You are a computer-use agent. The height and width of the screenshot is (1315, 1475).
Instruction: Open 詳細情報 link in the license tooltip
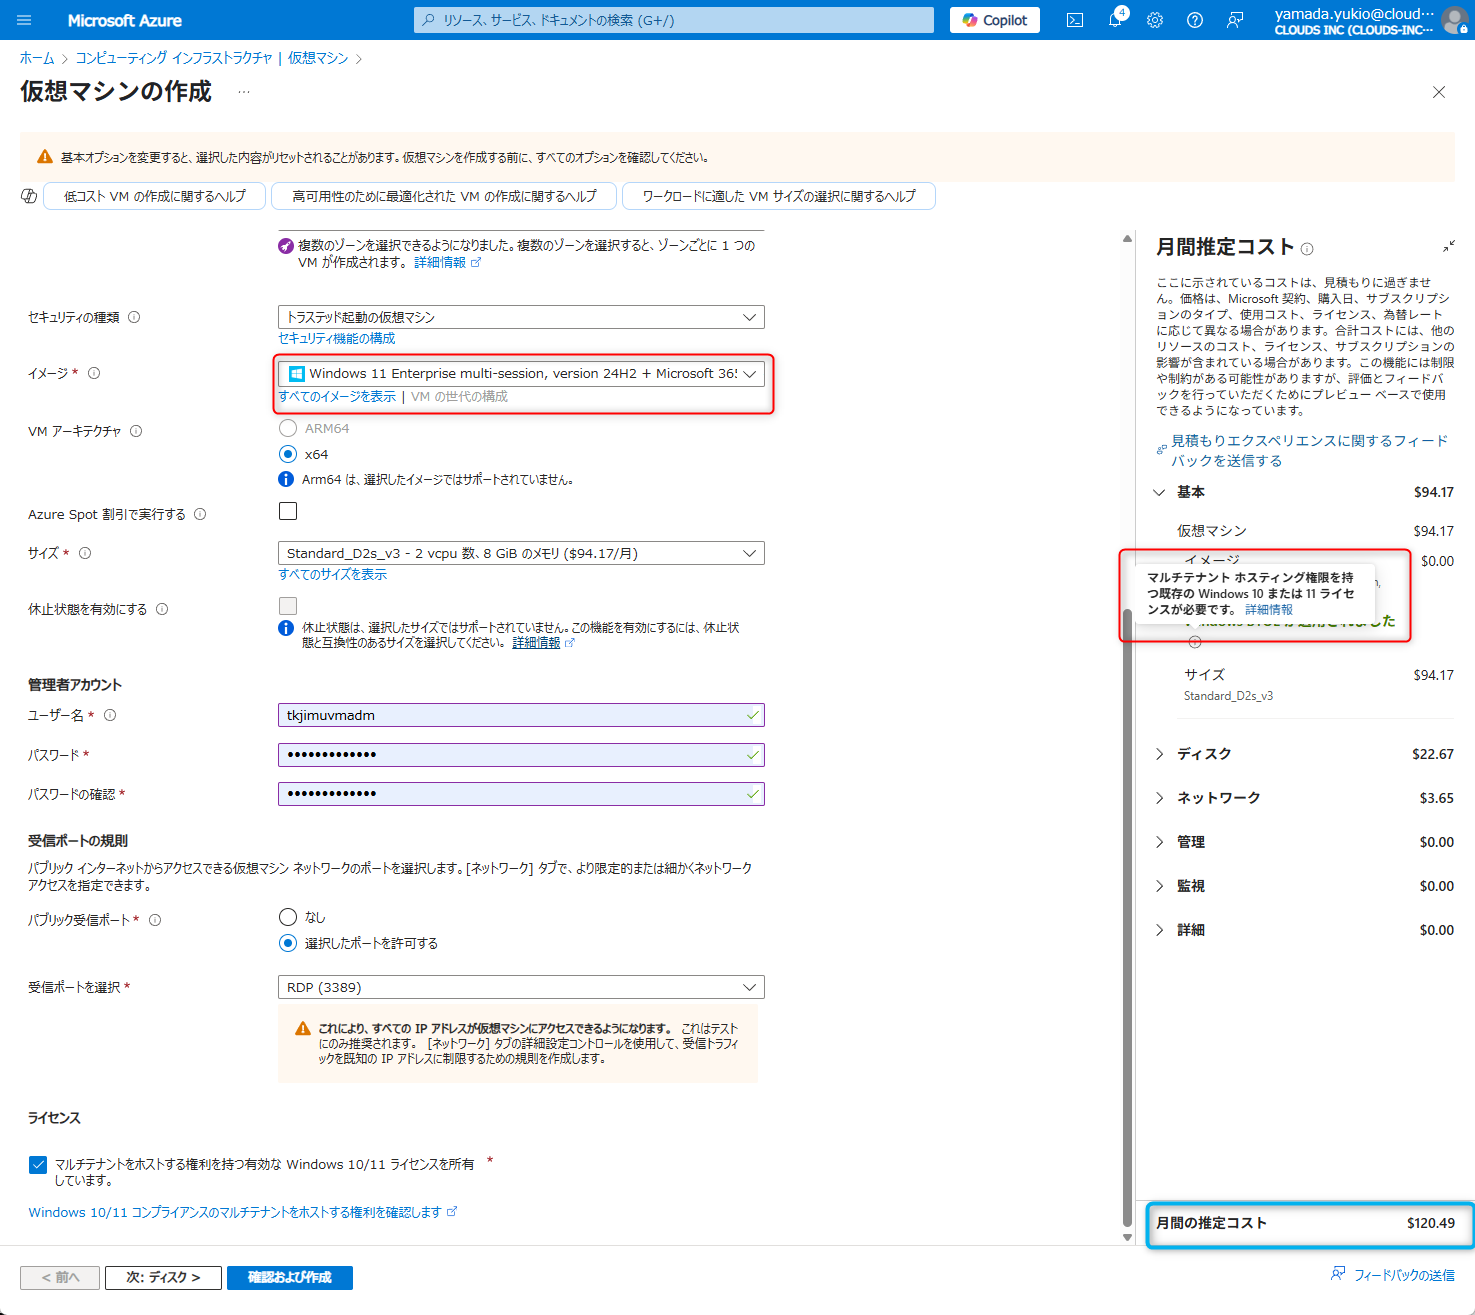click(x=1269, y=609)
